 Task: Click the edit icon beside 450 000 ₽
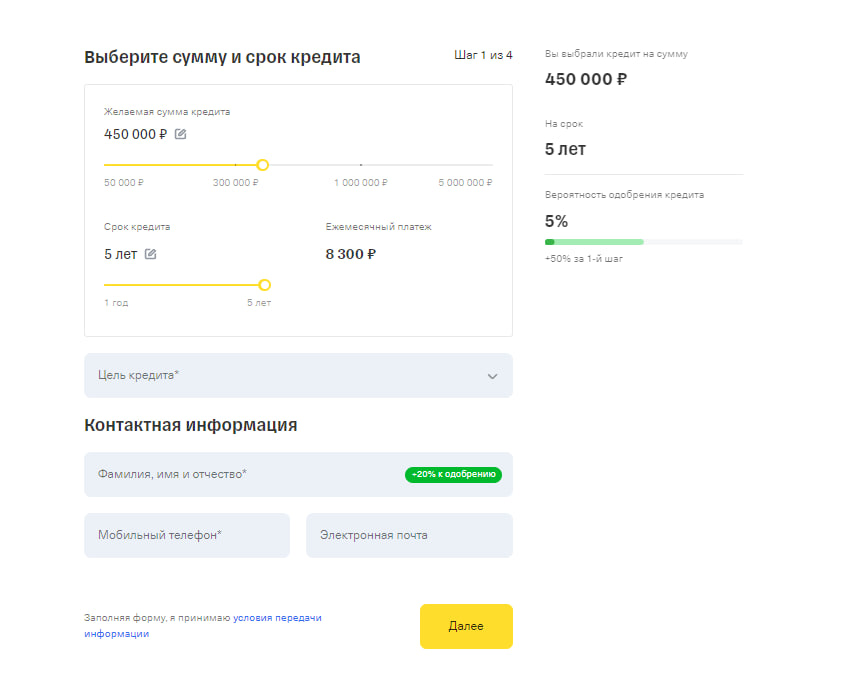tap(180, 134)
